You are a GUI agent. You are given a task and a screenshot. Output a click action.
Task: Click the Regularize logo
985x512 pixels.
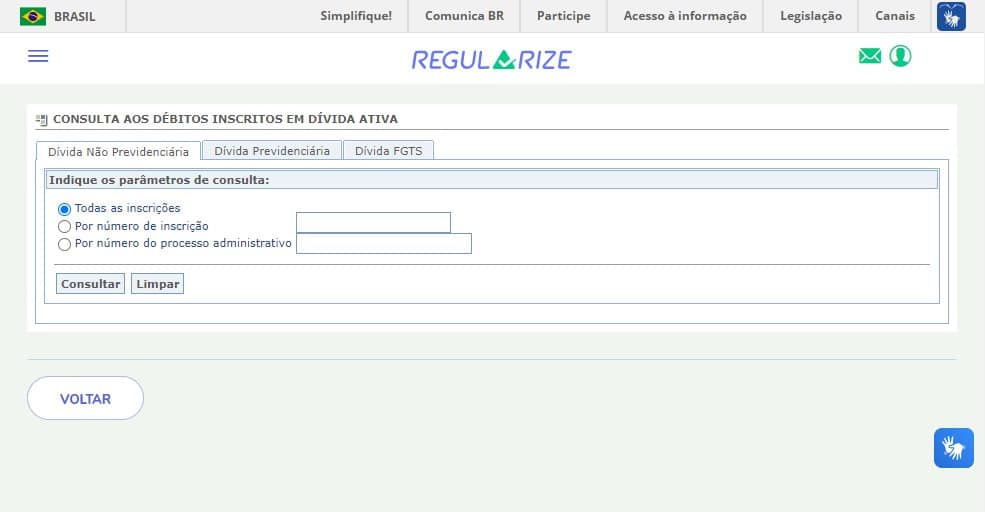pyautogui.click(x=491, y=60)
